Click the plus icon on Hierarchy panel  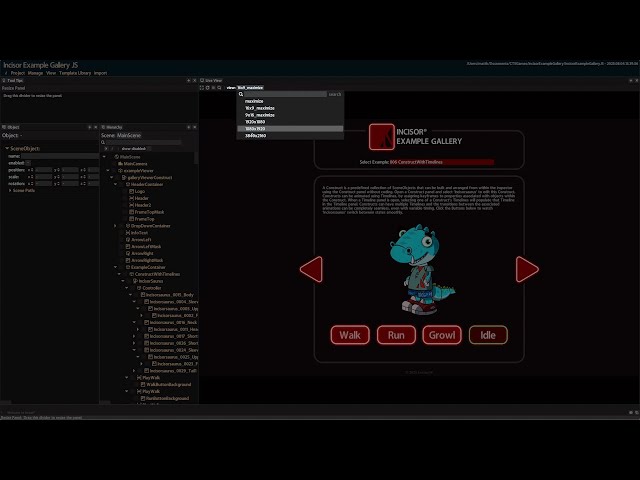coord(189,127)
